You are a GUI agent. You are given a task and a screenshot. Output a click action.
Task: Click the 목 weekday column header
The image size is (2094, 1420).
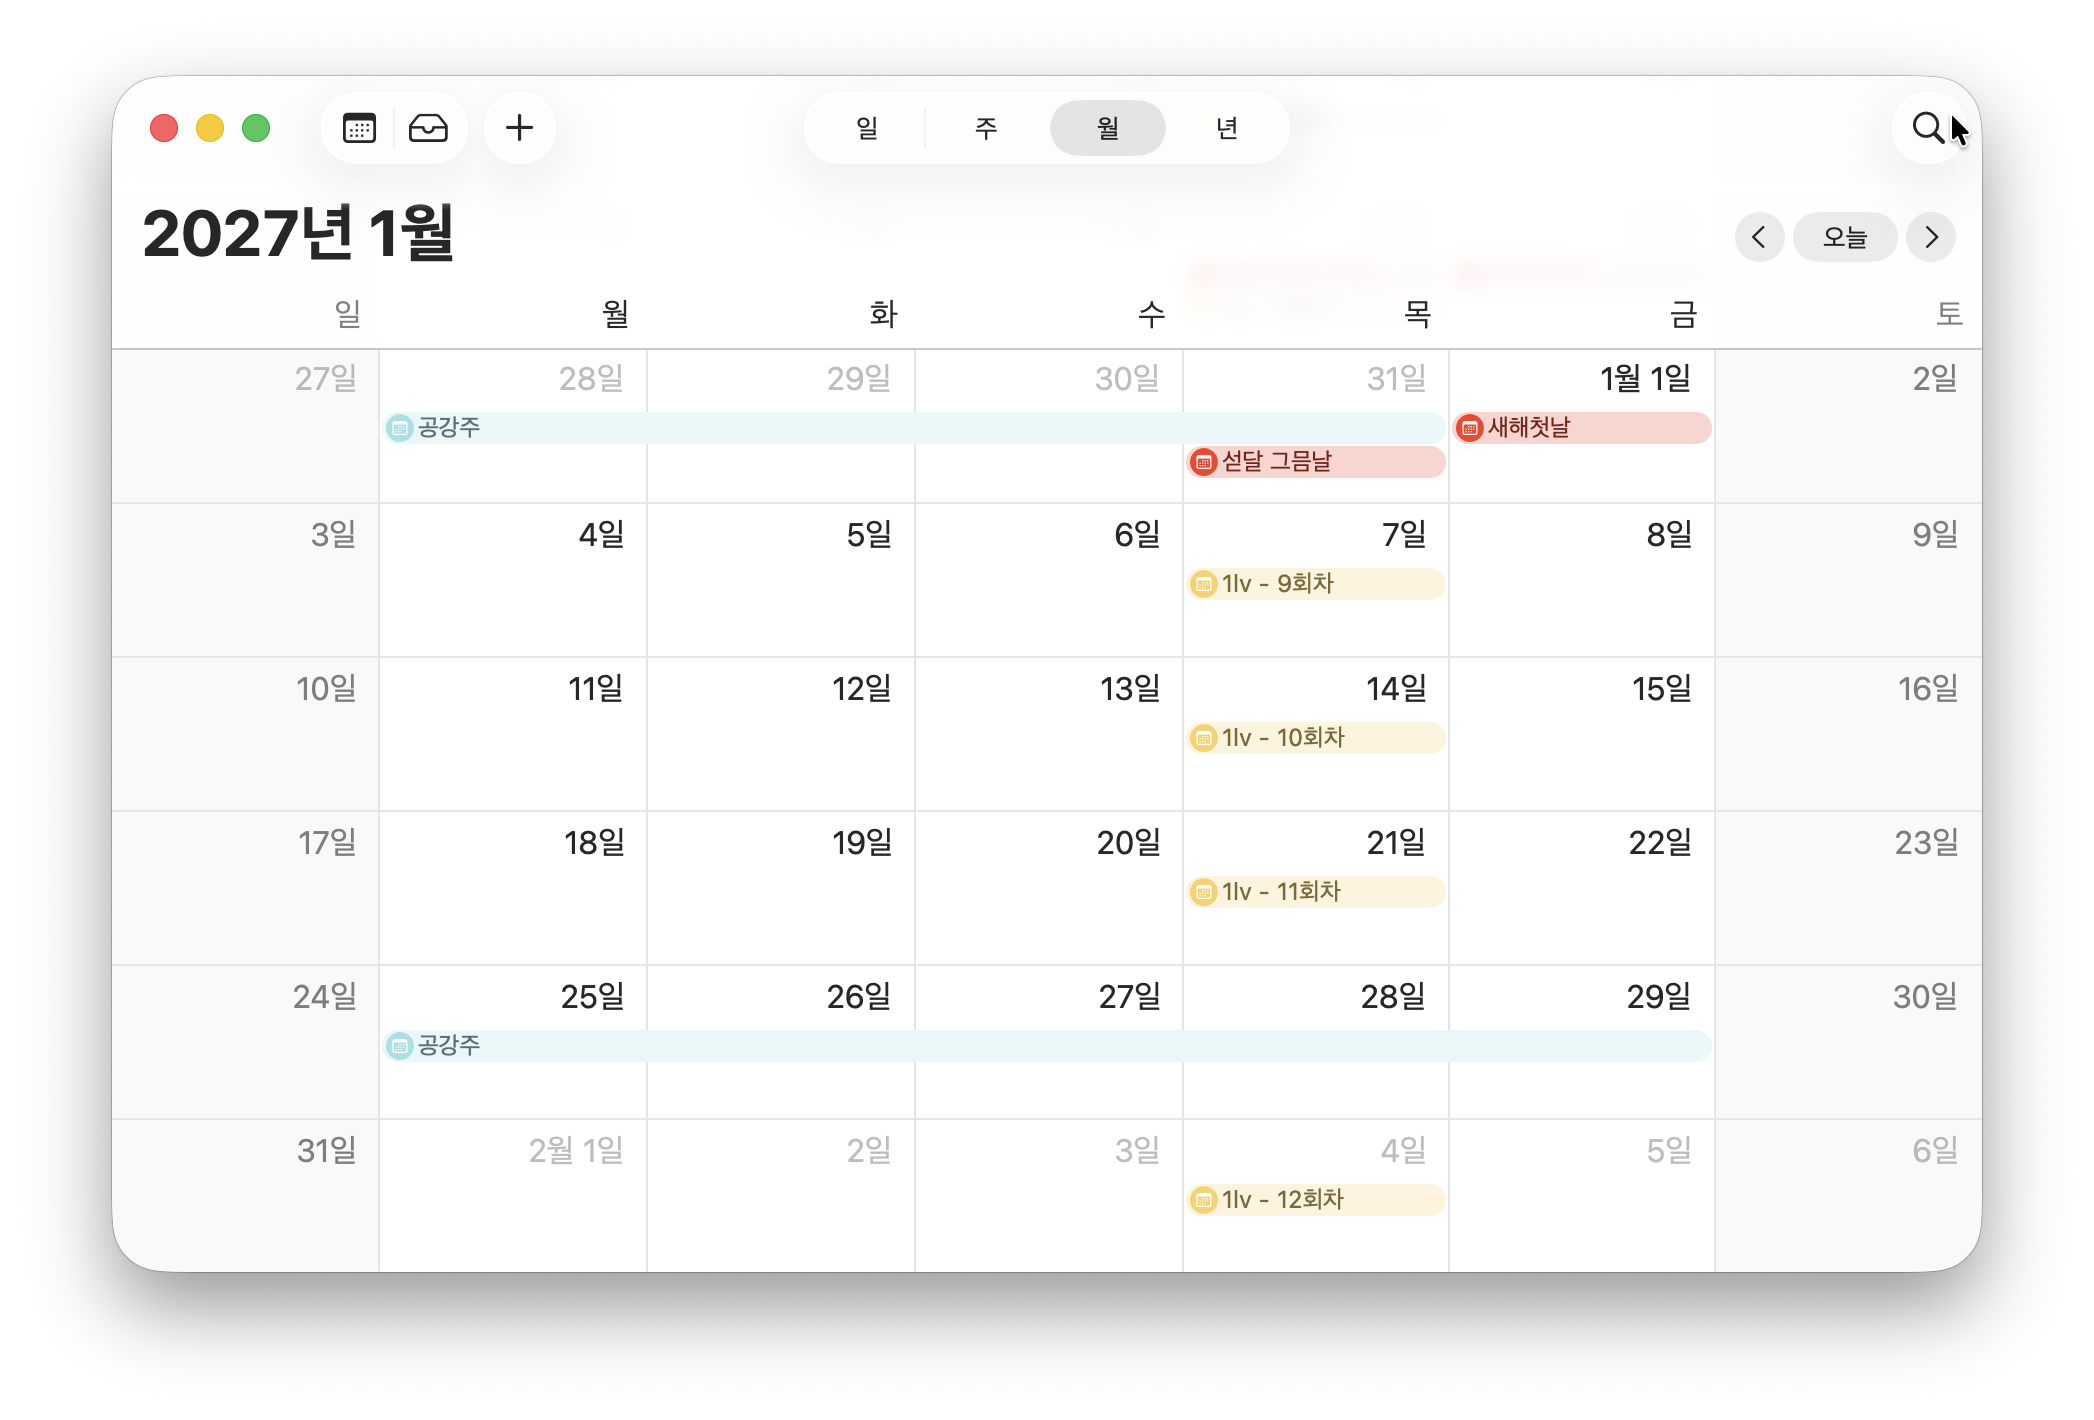click(x=1417, y=314)
